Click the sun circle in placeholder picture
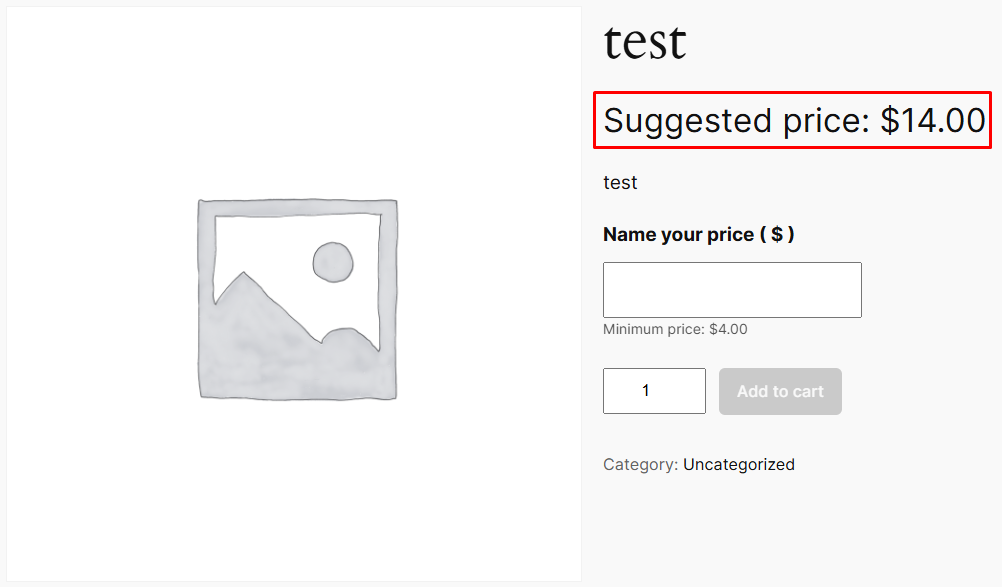Screen dimensions: 1002x587 pyautogui.click(x=333, y=263)
